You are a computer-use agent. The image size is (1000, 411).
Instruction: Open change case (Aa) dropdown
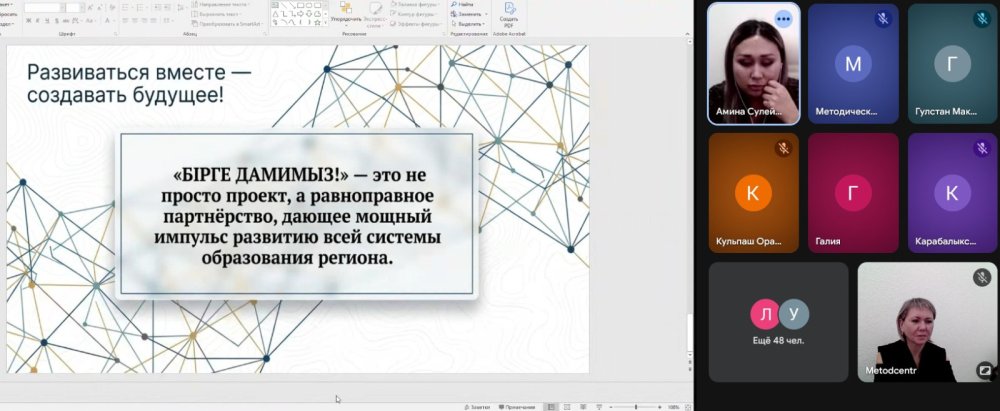click(x=90, y=20)
